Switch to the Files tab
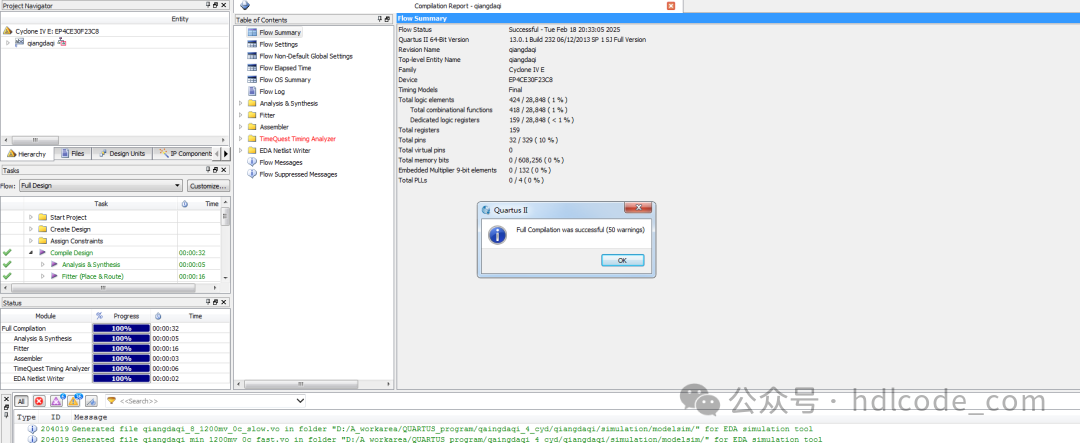Viewport: 1080px width, 443px height. coord(72,154)
